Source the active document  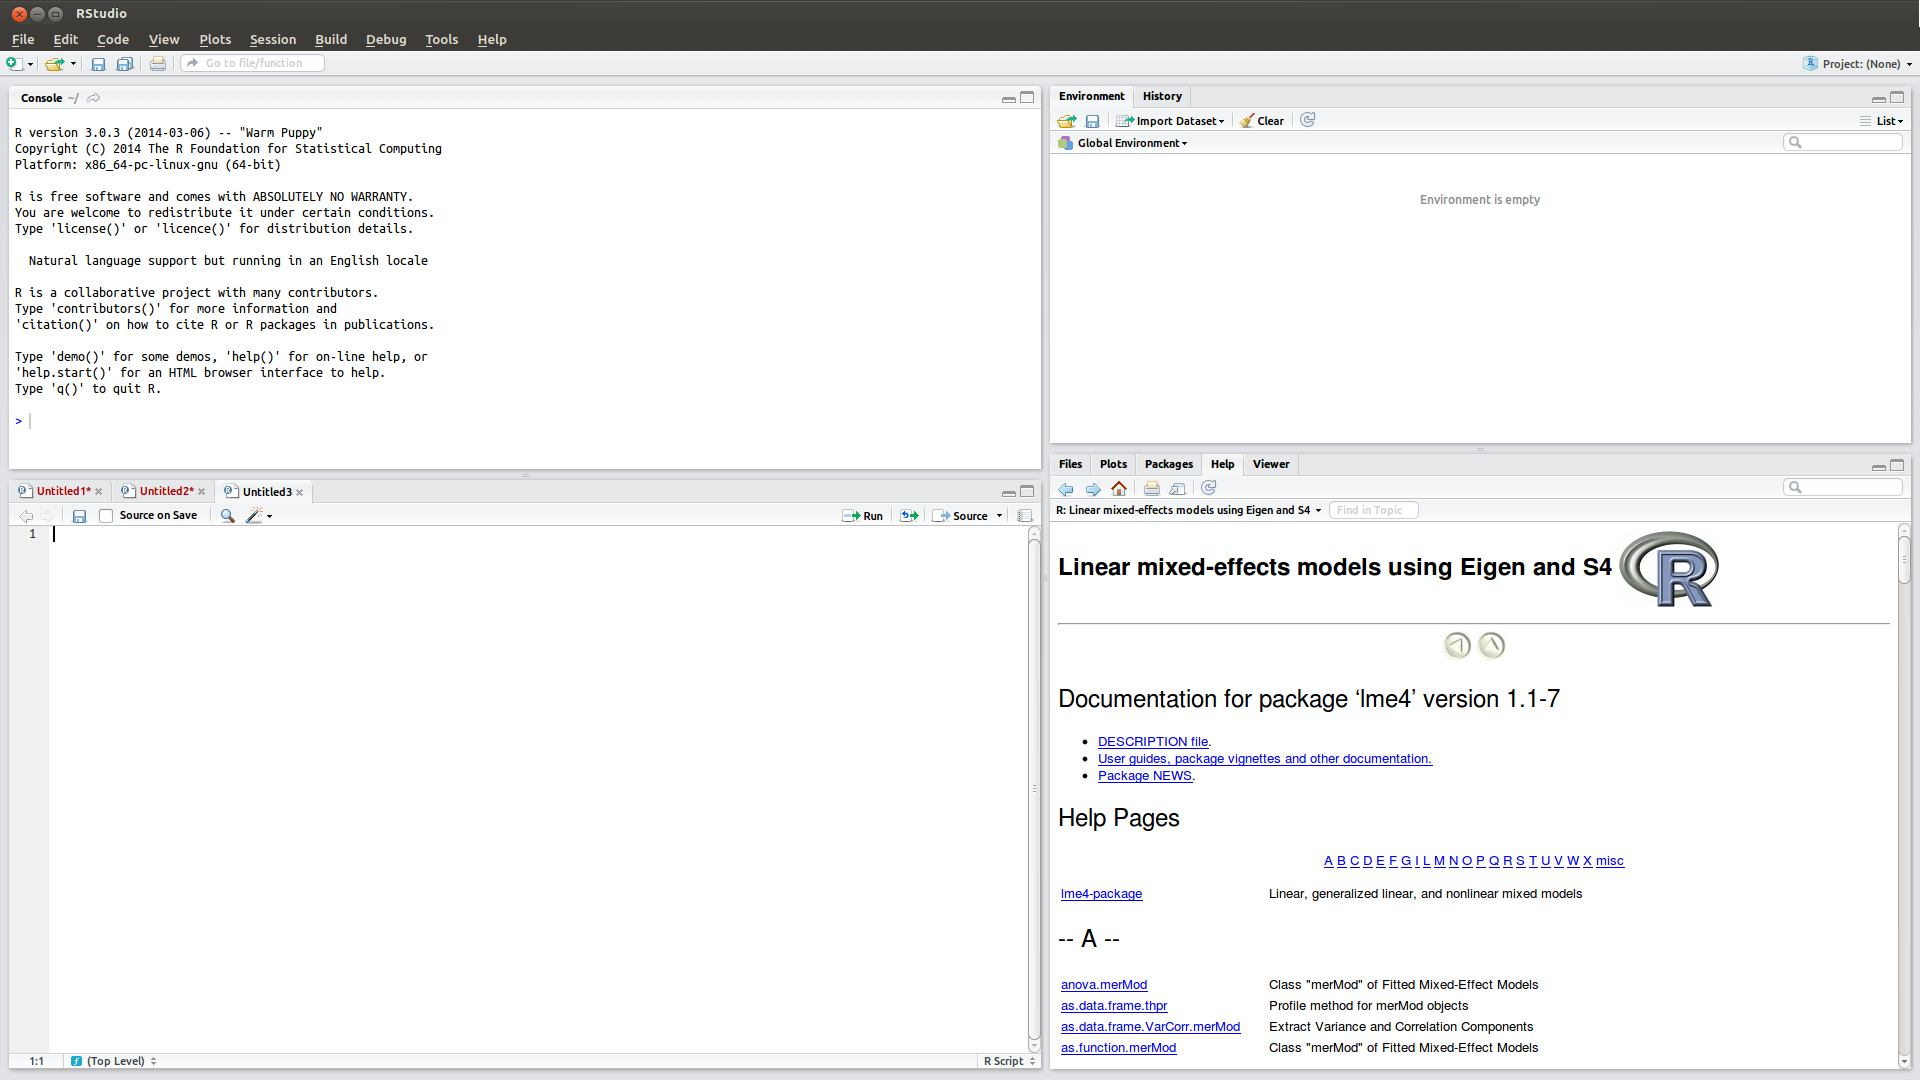(x=961, y=516)
